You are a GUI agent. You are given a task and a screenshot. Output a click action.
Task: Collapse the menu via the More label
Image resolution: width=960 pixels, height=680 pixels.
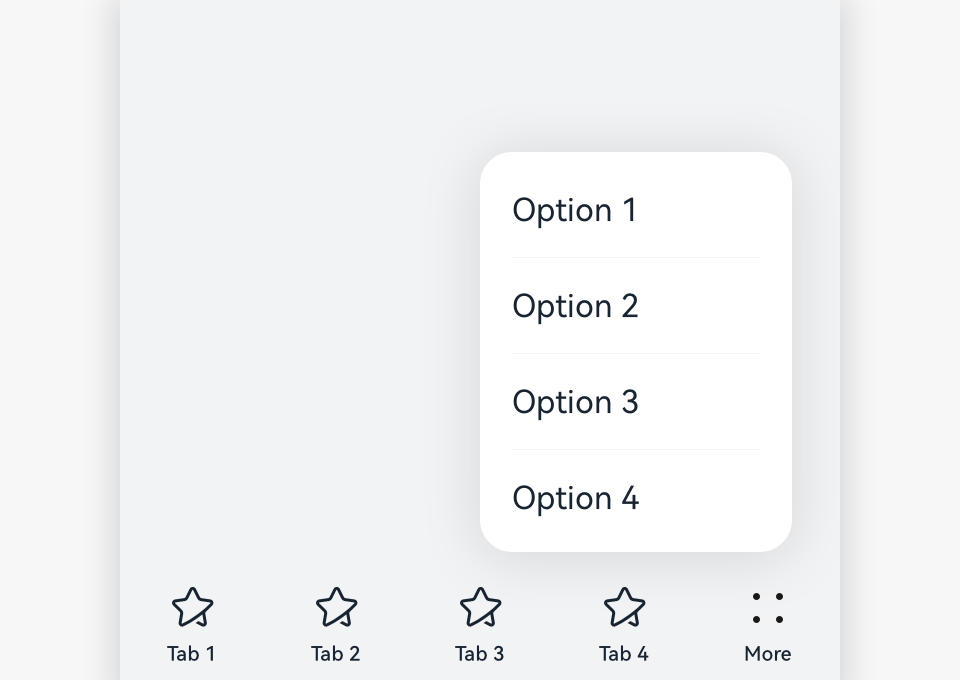point(767,654)
